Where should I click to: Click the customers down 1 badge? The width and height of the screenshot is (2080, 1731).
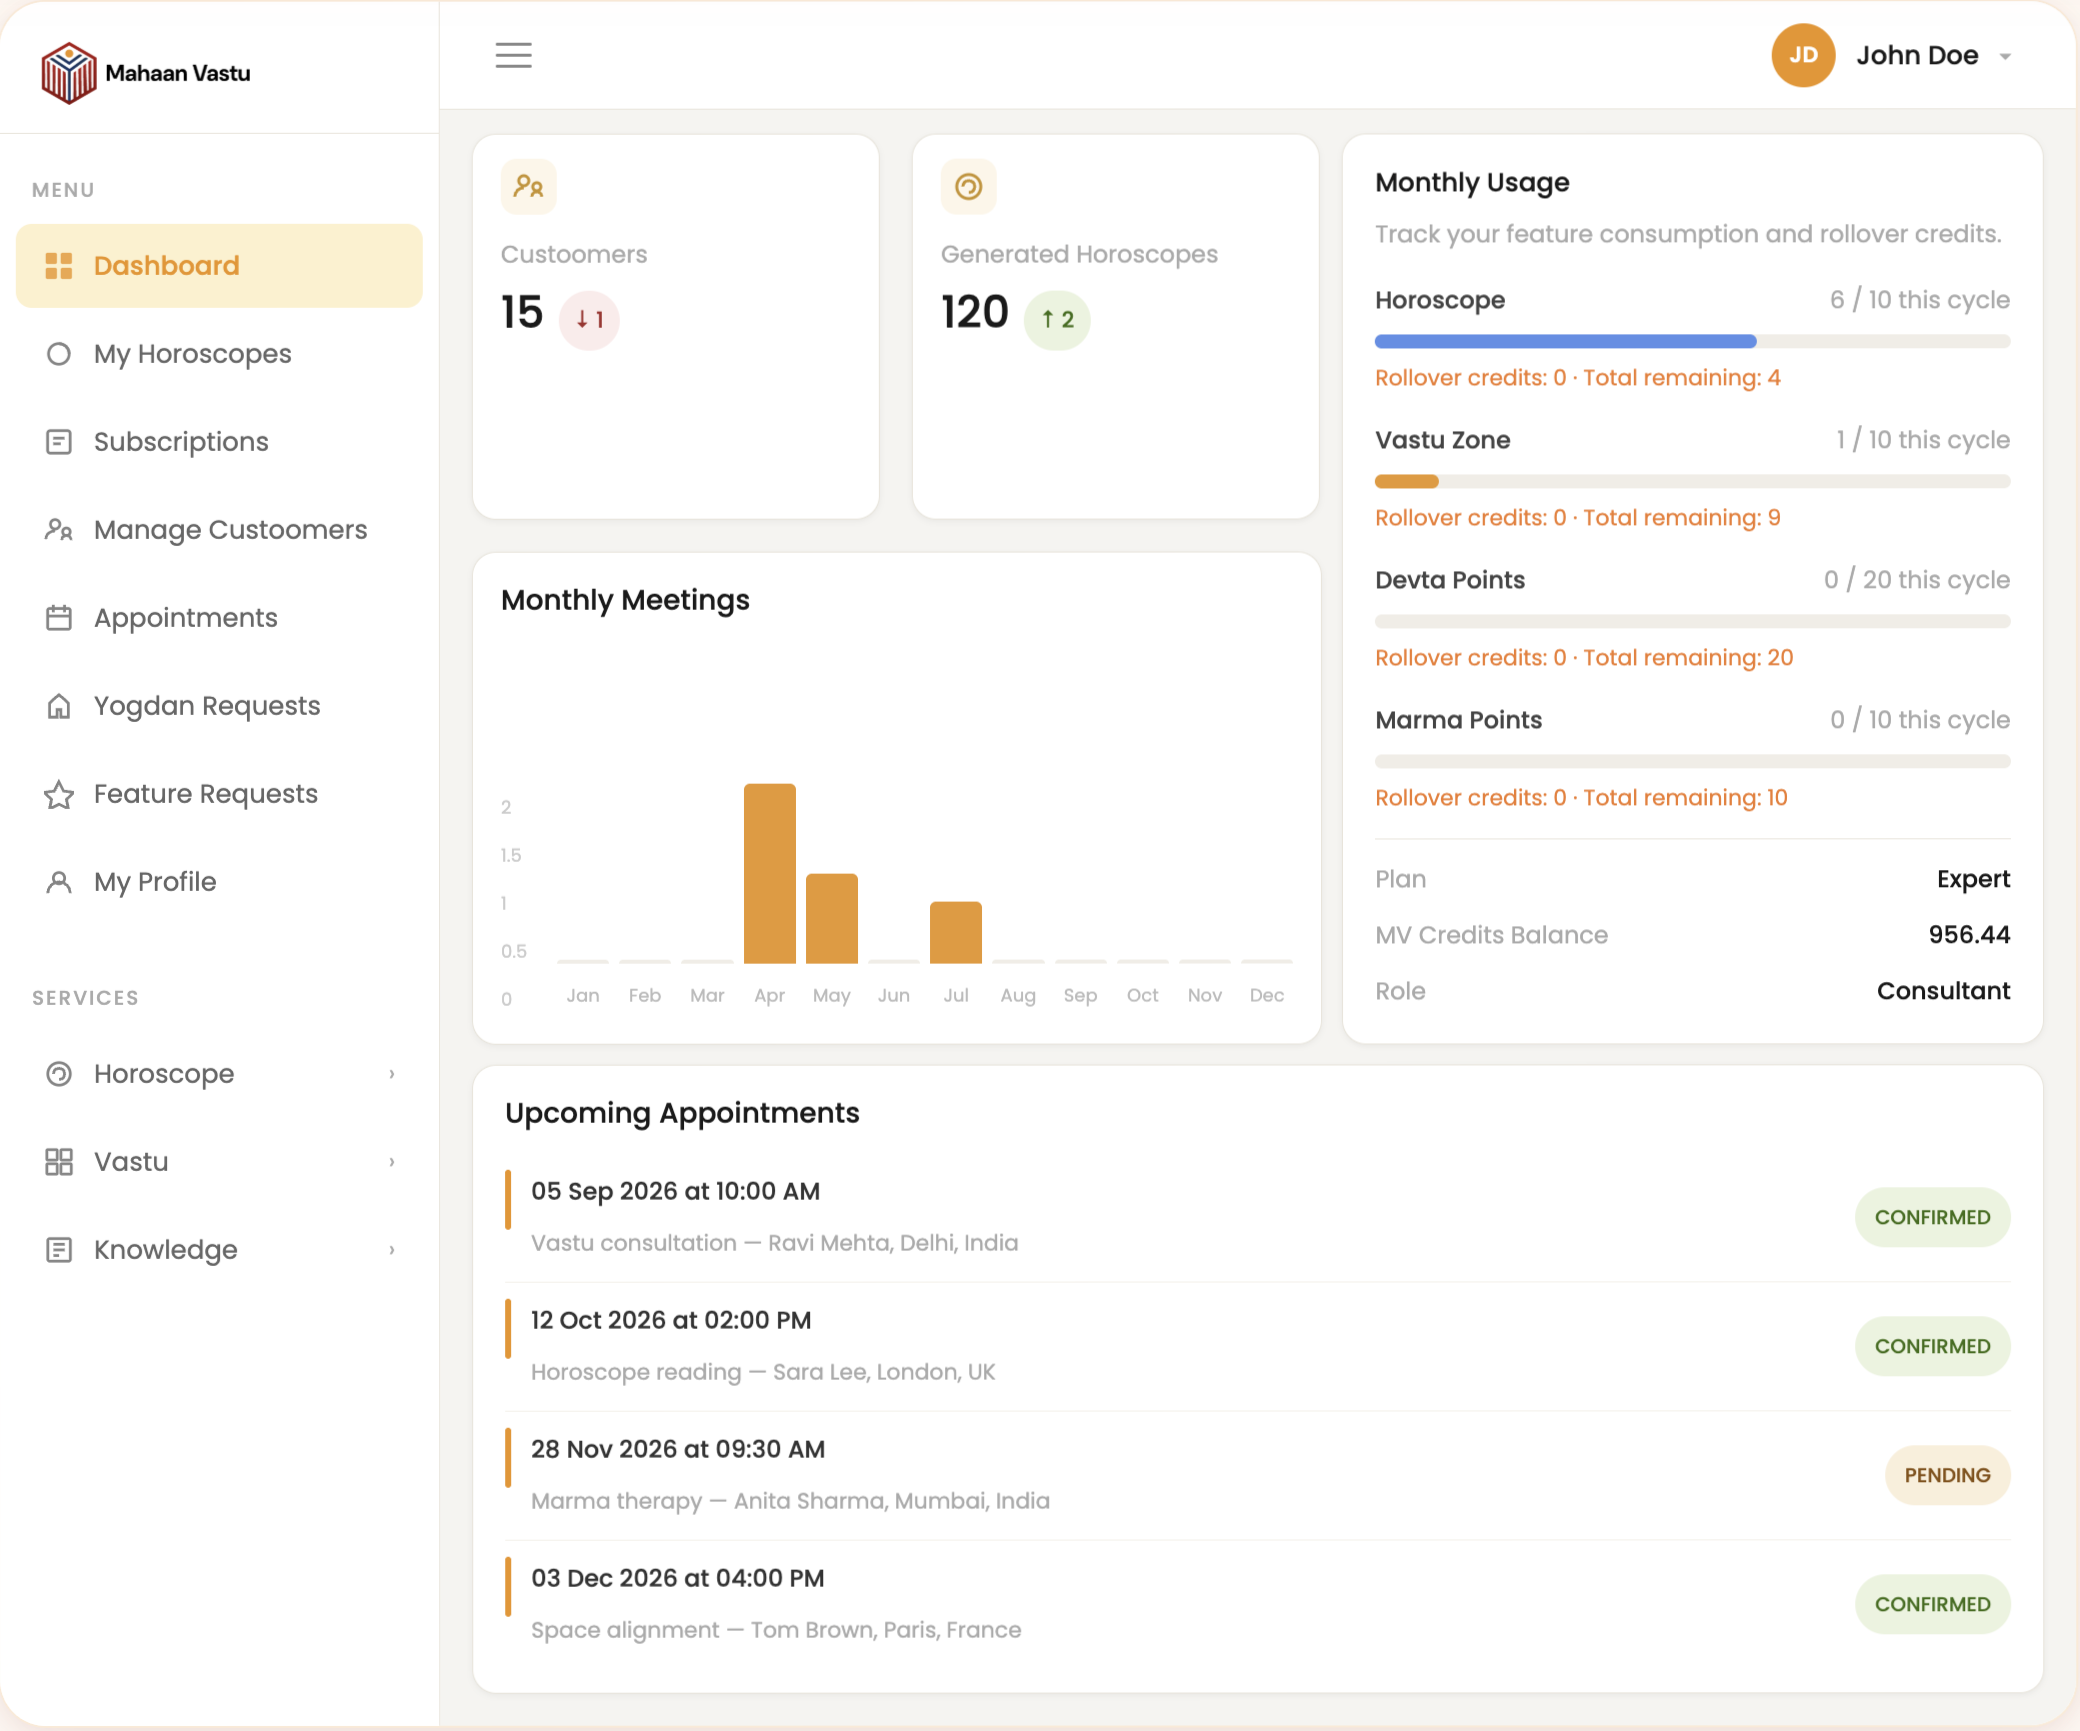[589, 320]
